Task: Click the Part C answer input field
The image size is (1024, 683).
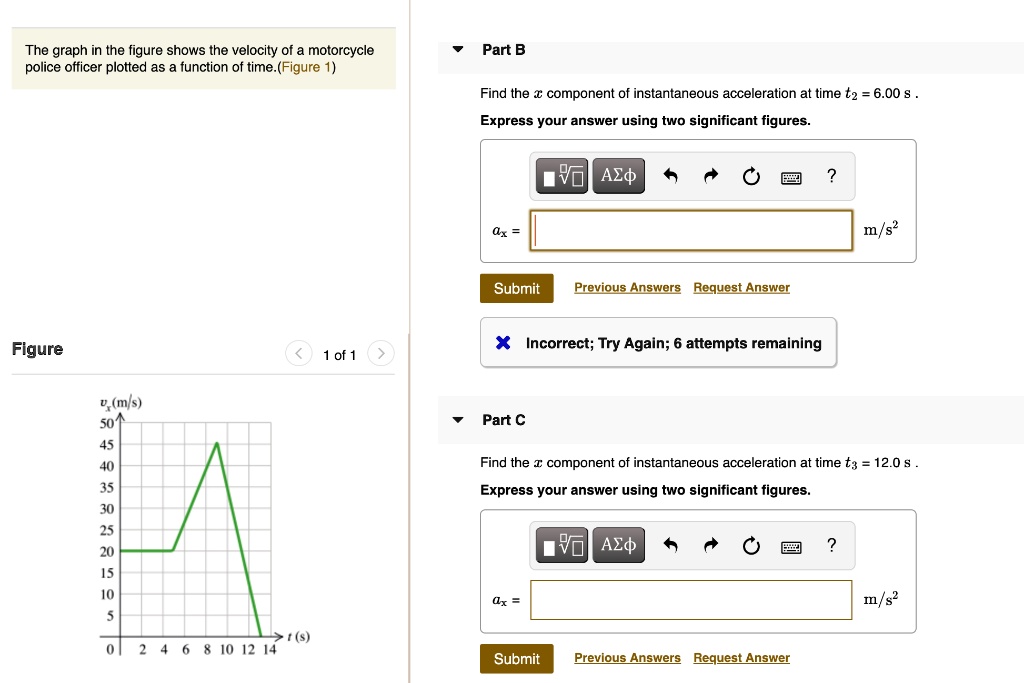Action: tap(691, 599)
